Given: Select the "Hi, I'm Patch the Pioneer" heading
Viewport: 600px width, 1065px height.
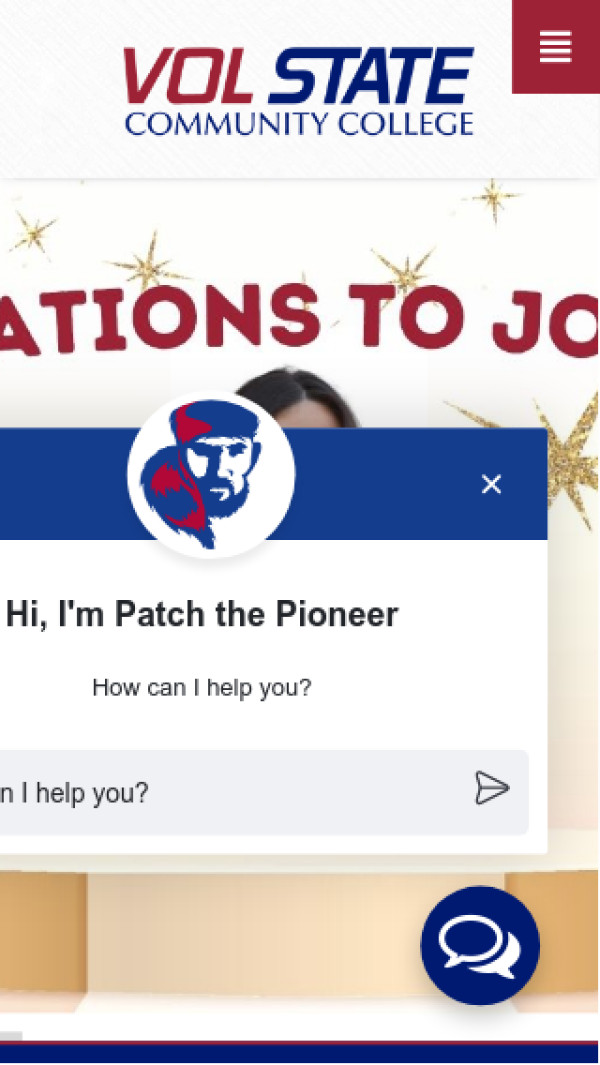Looking at the screenshot, I should tap(202, 615).
